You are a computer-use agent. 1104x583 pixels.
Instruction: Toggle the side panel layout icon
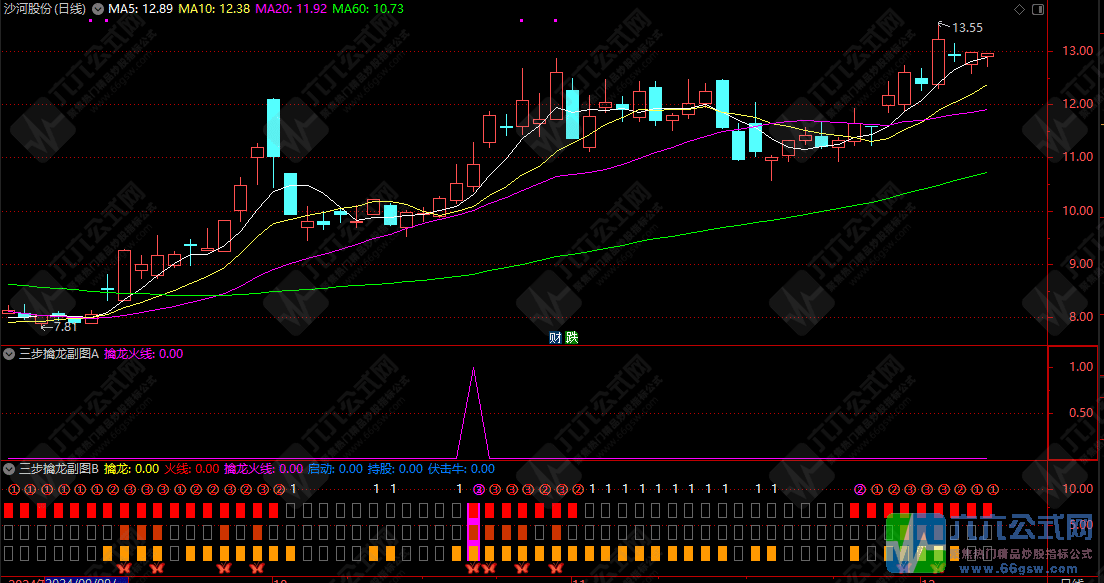(x=1036, y=8)
